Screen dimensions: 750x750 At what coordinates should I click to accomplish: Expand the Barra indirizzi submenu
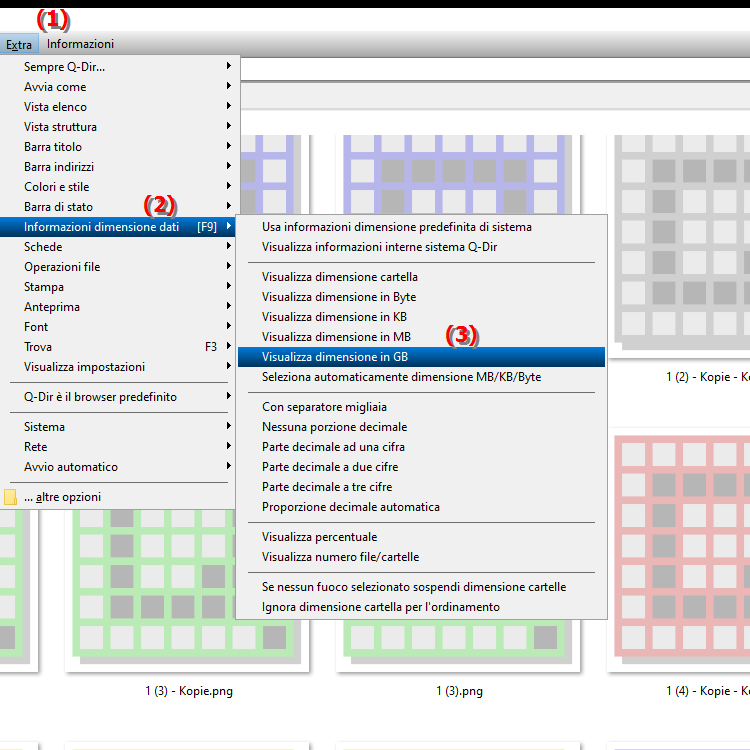pos(117,166)
